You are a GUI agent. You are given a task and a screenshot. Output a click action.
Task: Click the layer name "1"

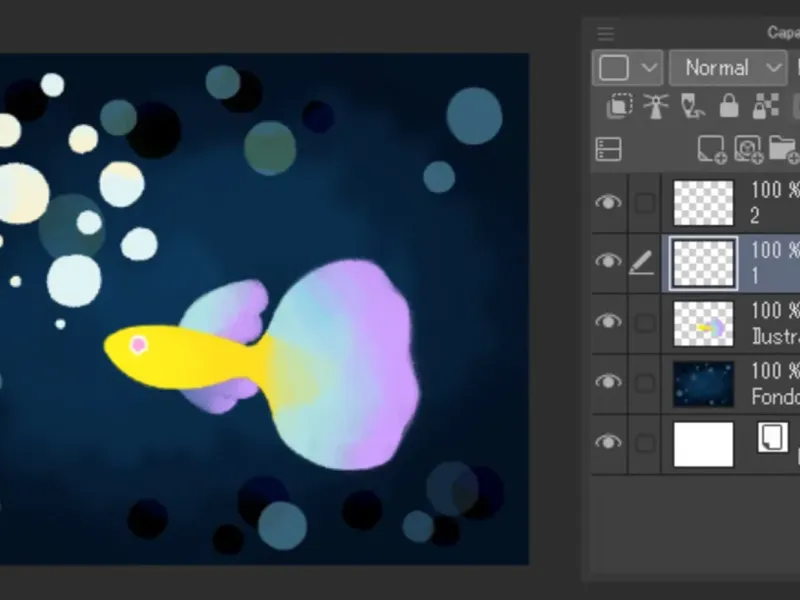pyautogui.click(x=755, y=276)
